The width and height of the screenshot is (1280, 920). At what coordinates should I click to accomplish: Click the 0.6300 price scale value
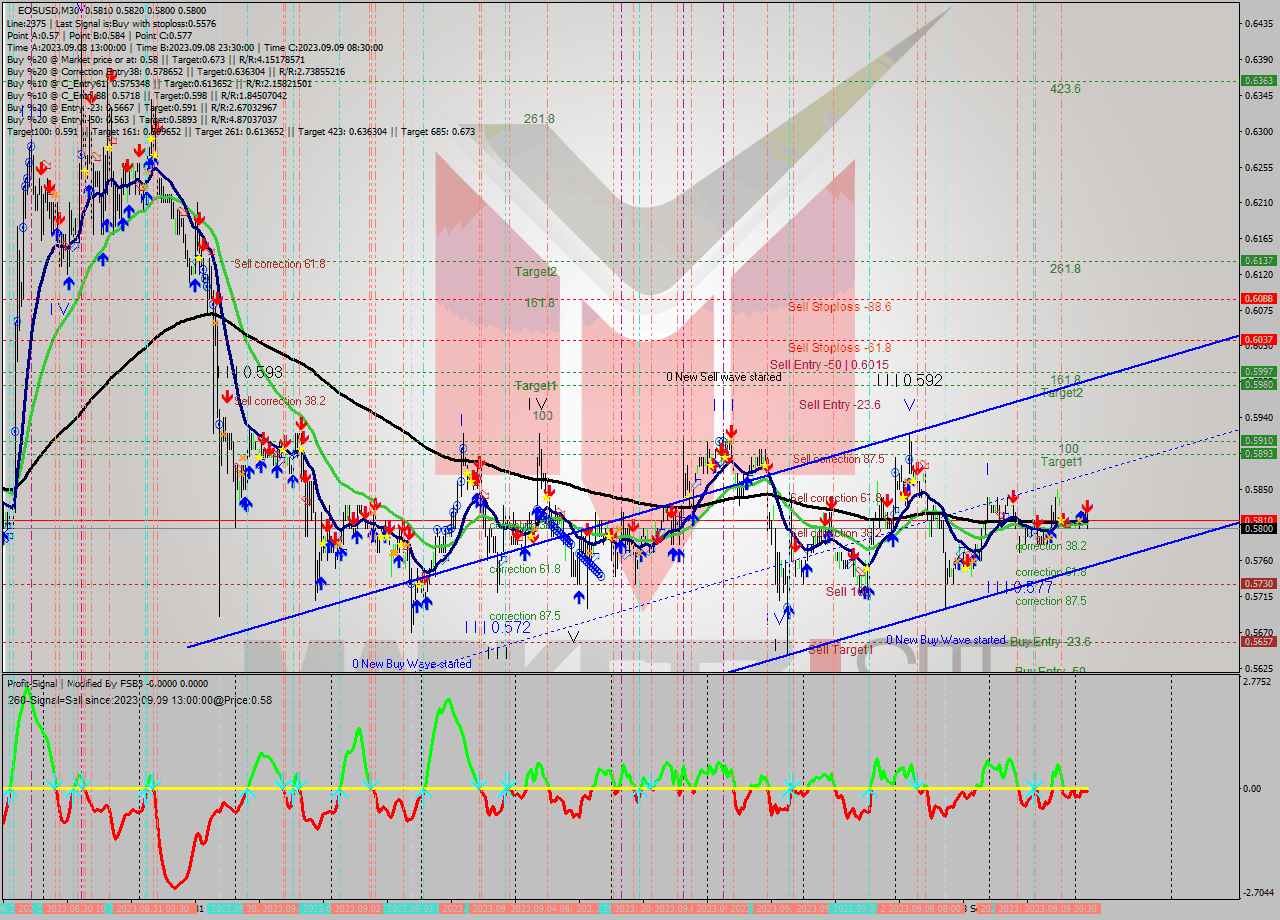click(1257, 131)
